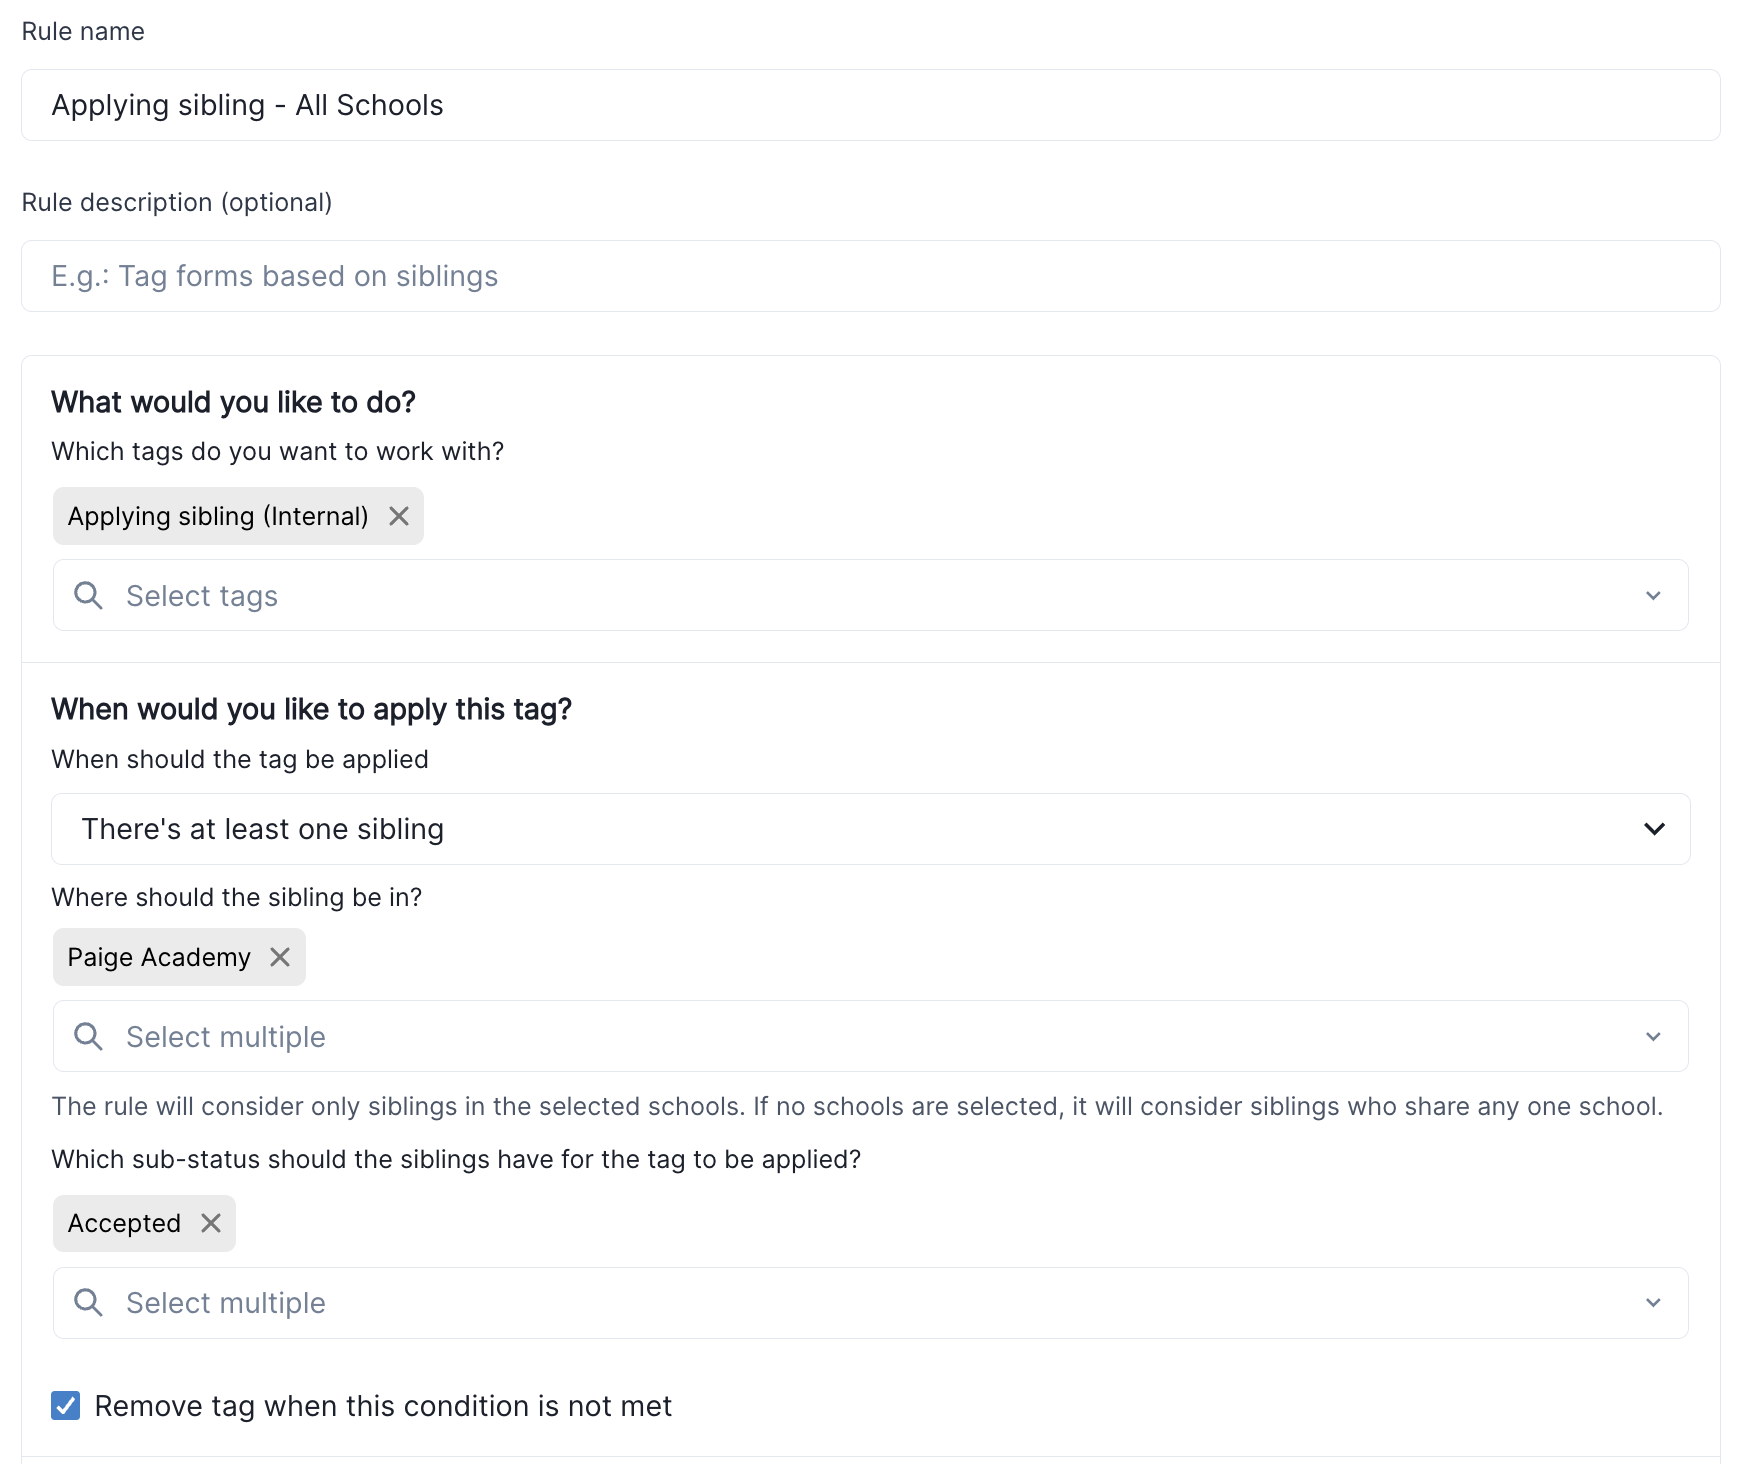Click inside the Rule name field

400,105
